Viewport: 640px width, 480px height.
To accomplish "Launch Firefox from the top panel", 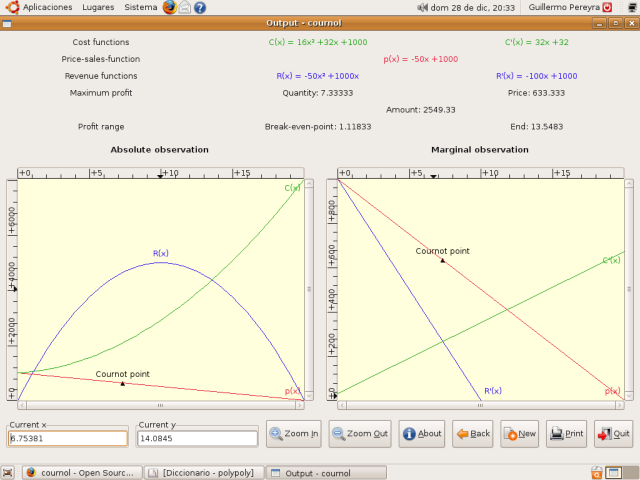I will click(169, 7).
